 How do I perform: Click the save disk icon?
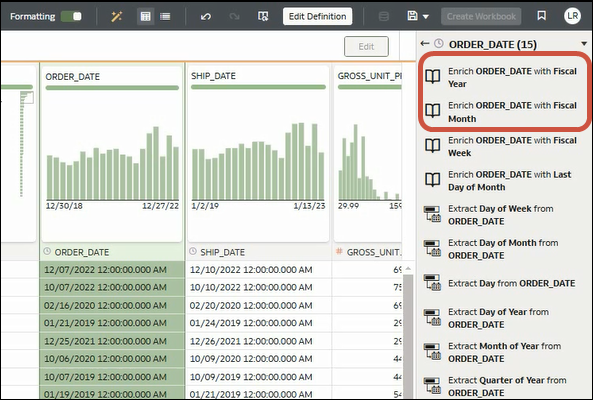[412, 16]
